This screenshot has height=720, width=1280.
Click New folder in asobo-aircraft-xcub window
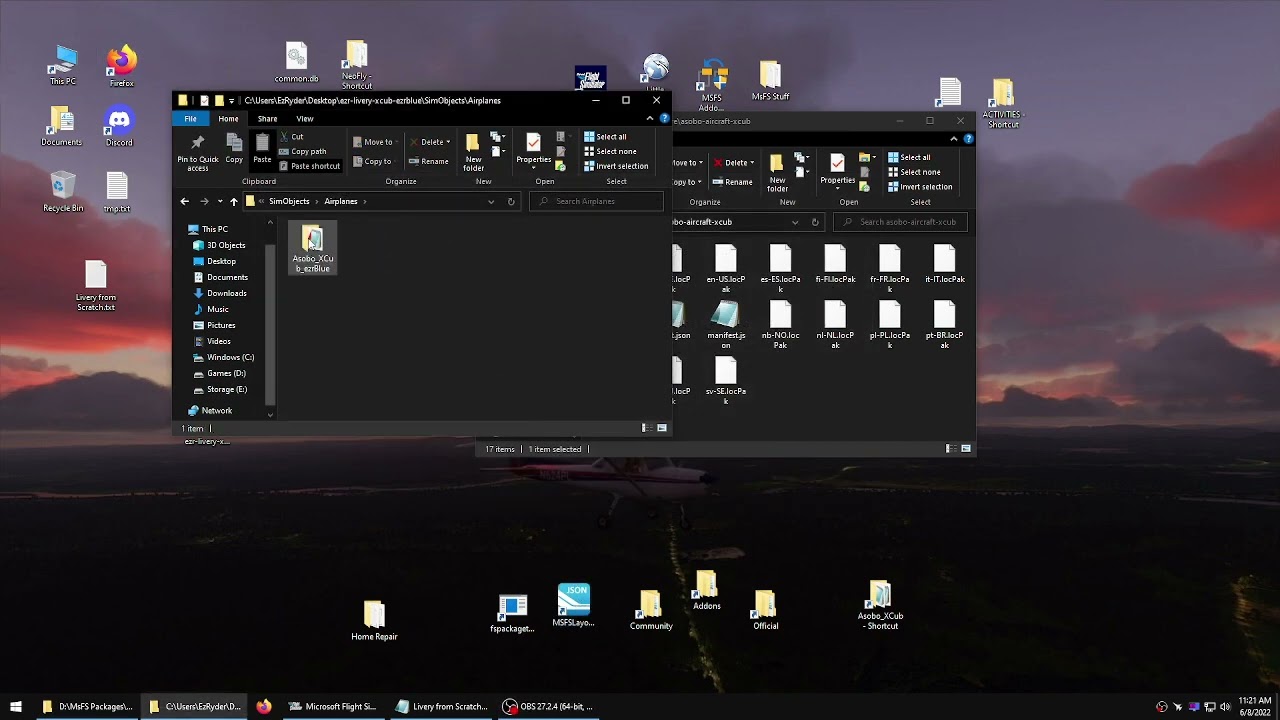coord(777,172)
